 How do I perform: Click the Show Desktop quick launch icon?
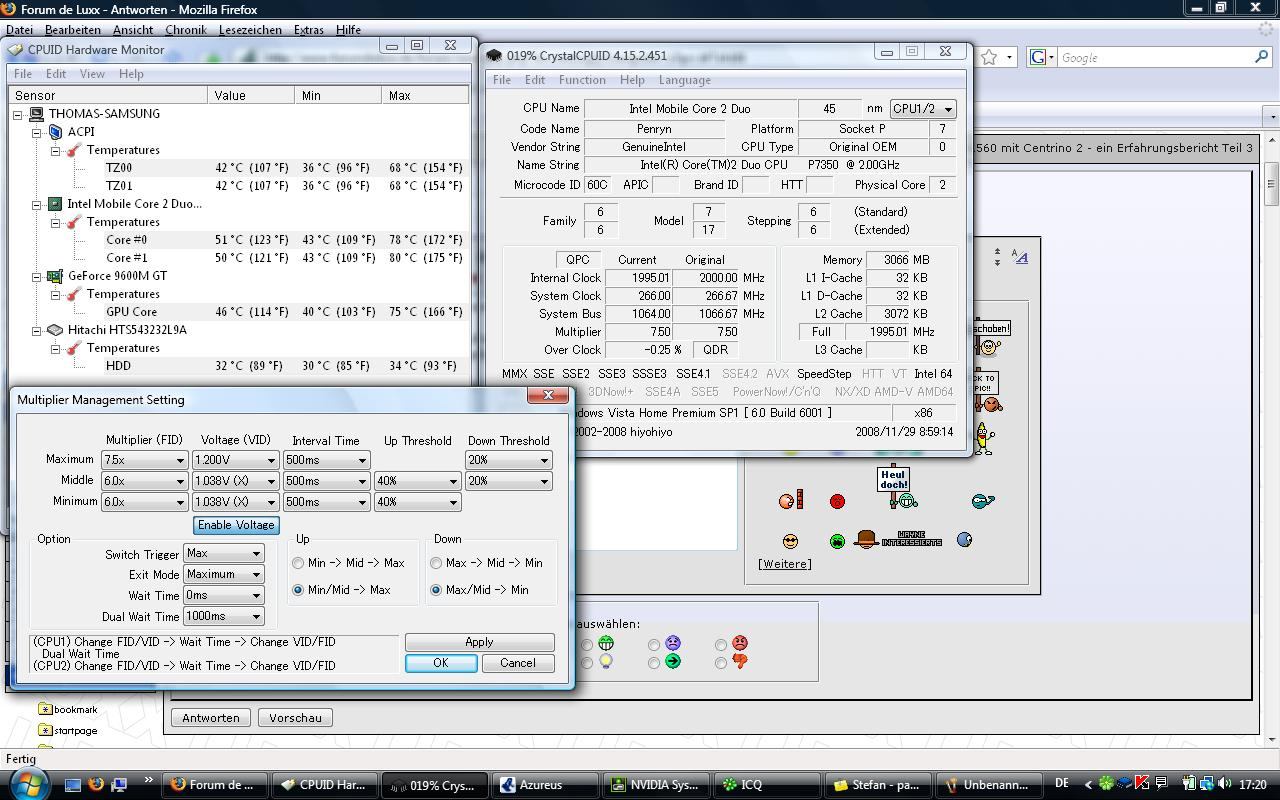[73, 785]
